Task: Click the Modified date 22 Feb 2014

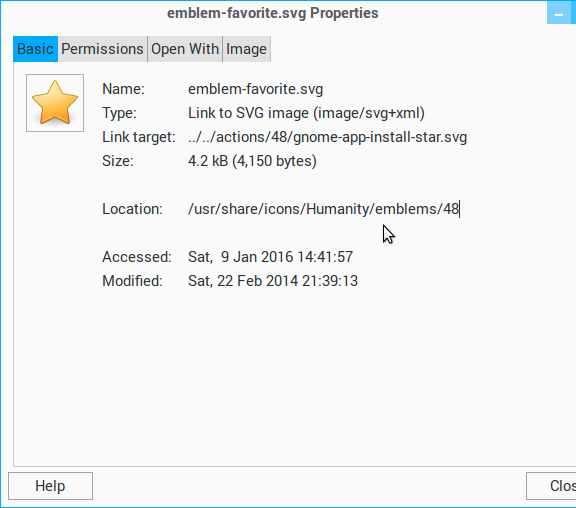Action: [273, 281]
